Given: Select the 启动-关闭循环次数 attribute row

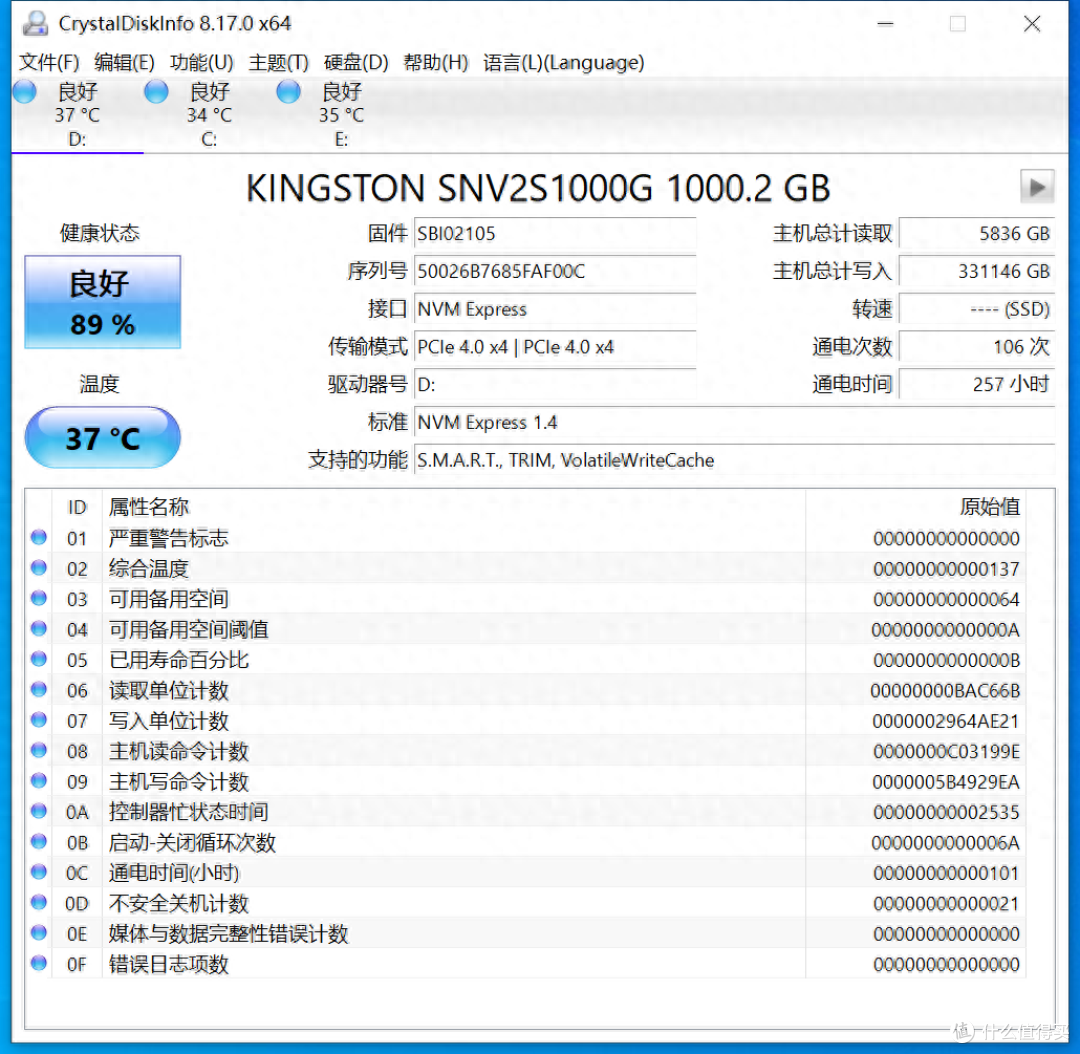Looking at the screenshot, I should point(526,842).
